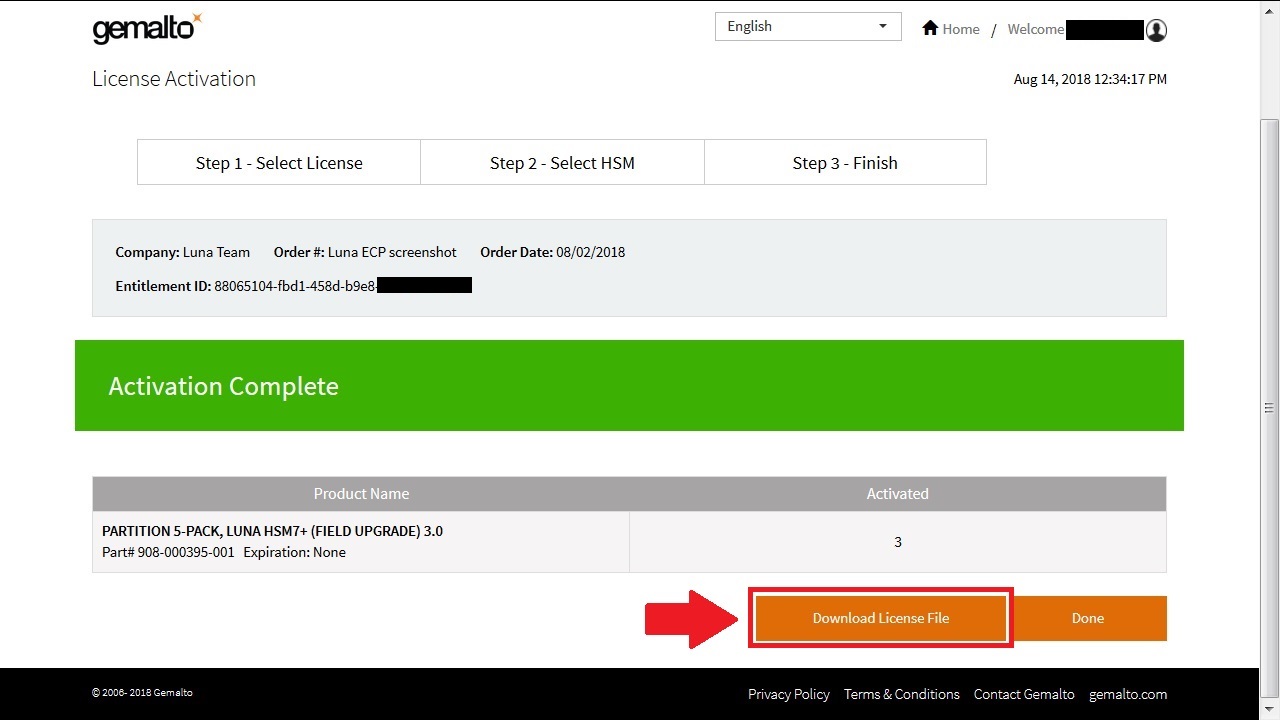Viewport: 1280px width, 720px height.
Task: Click the Gemalto logo
Action: pos(146,29)
